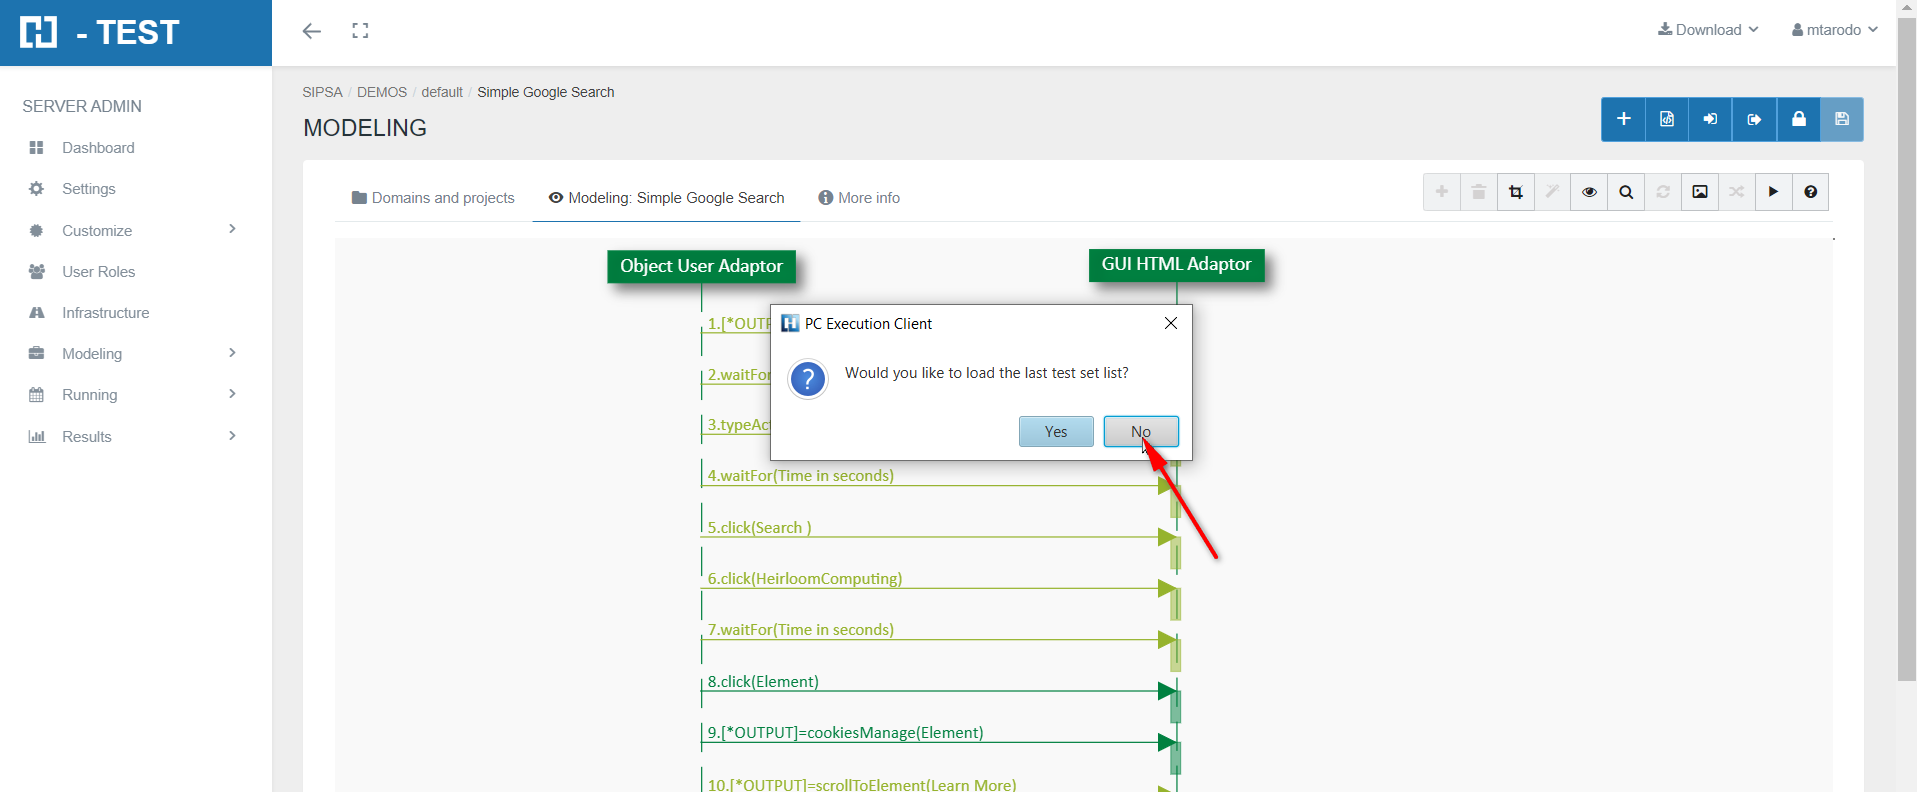Toggle fullscreen with the expand icon
Image resolution: width=1917 pixels, height=792 pixels.
pyautogui.click(x=360, y=31)
